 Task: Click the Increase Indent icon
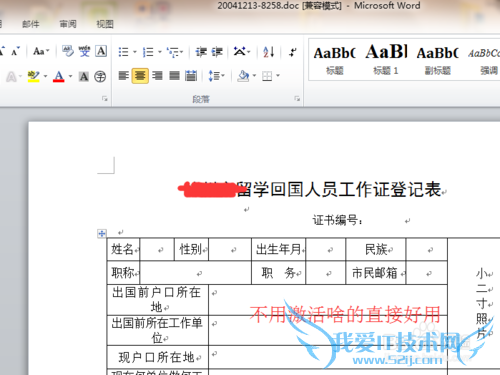point(217,52)
